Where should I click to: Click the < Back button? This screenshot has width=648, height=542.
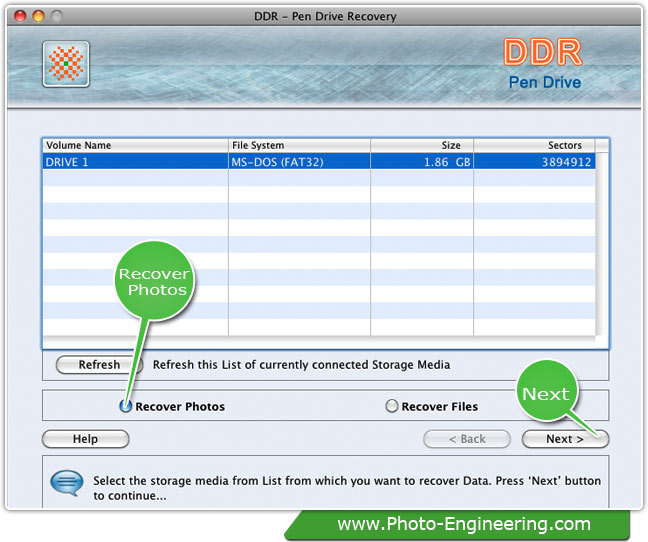click(x=467, y=439)
